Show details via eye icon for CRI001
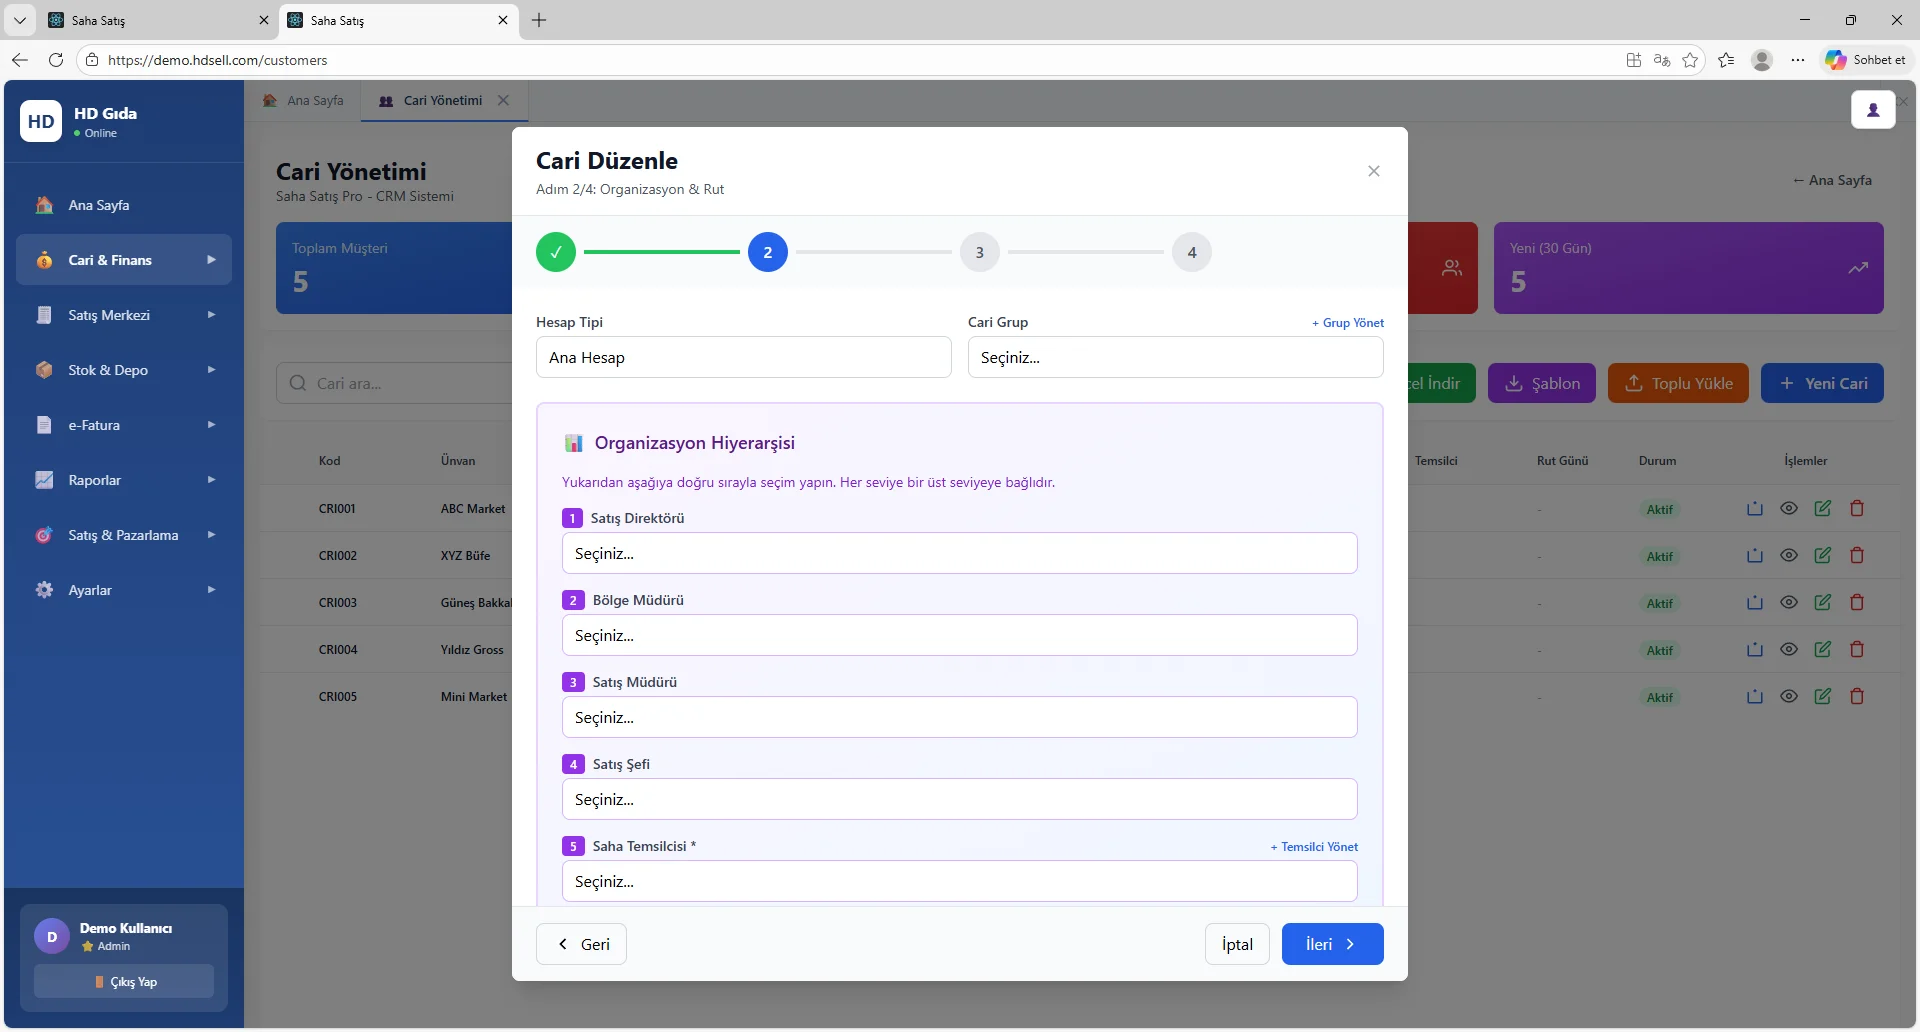Screen dimensions: 1920x1032 click(x=1788, y=509)
